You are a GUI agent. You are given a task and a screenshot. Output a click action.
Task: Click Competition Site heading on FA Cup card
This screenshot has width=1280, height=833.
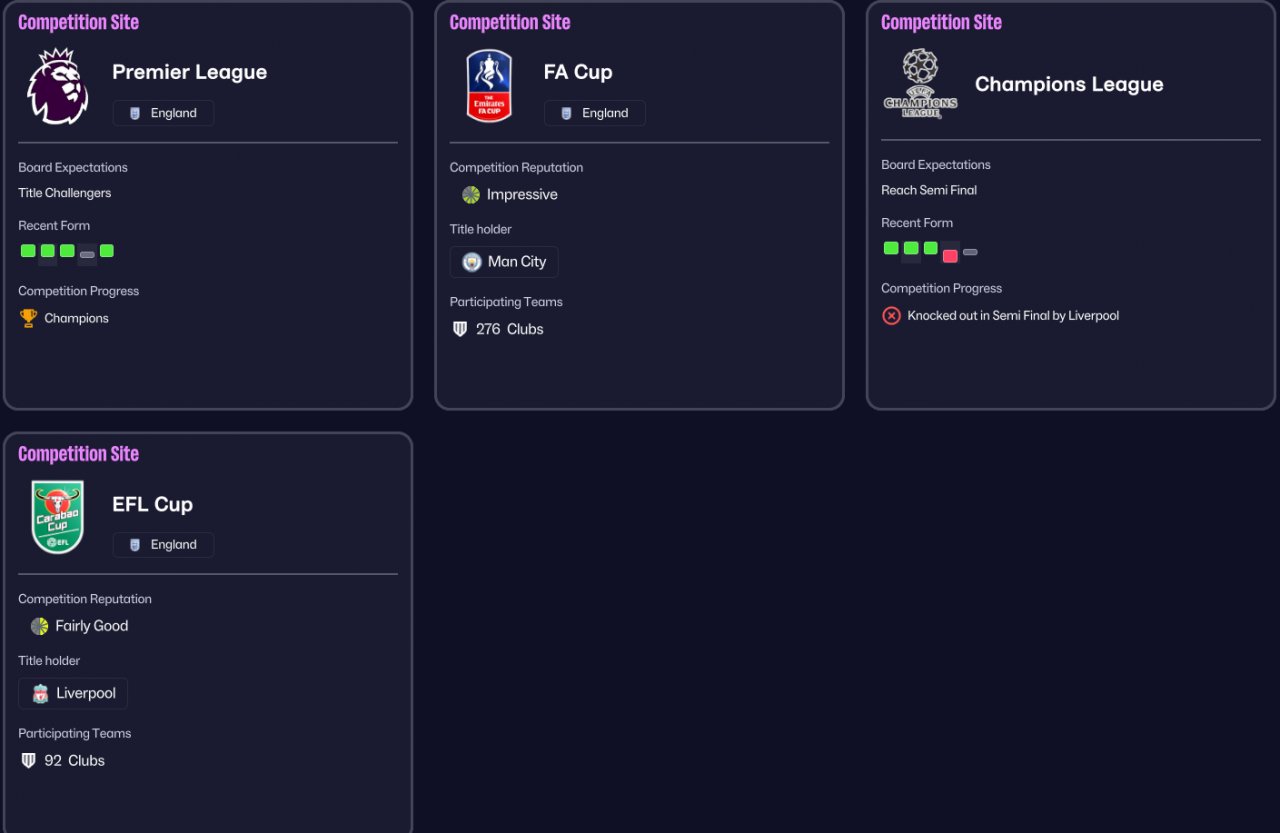pos(510,22)
